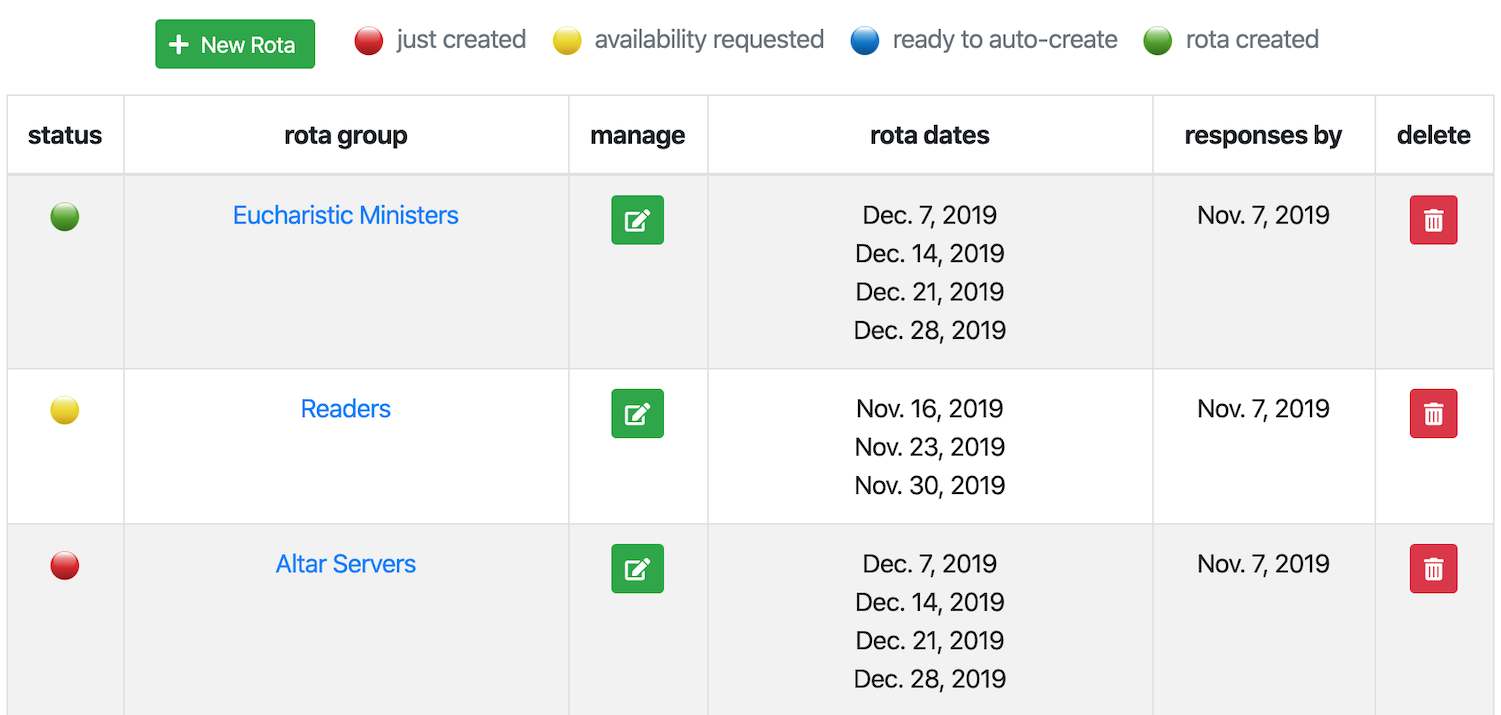The height and width of the screenshot is (715, 1501).
Task: Click yellow status dot for Readers
Action: tap(65, 410)
